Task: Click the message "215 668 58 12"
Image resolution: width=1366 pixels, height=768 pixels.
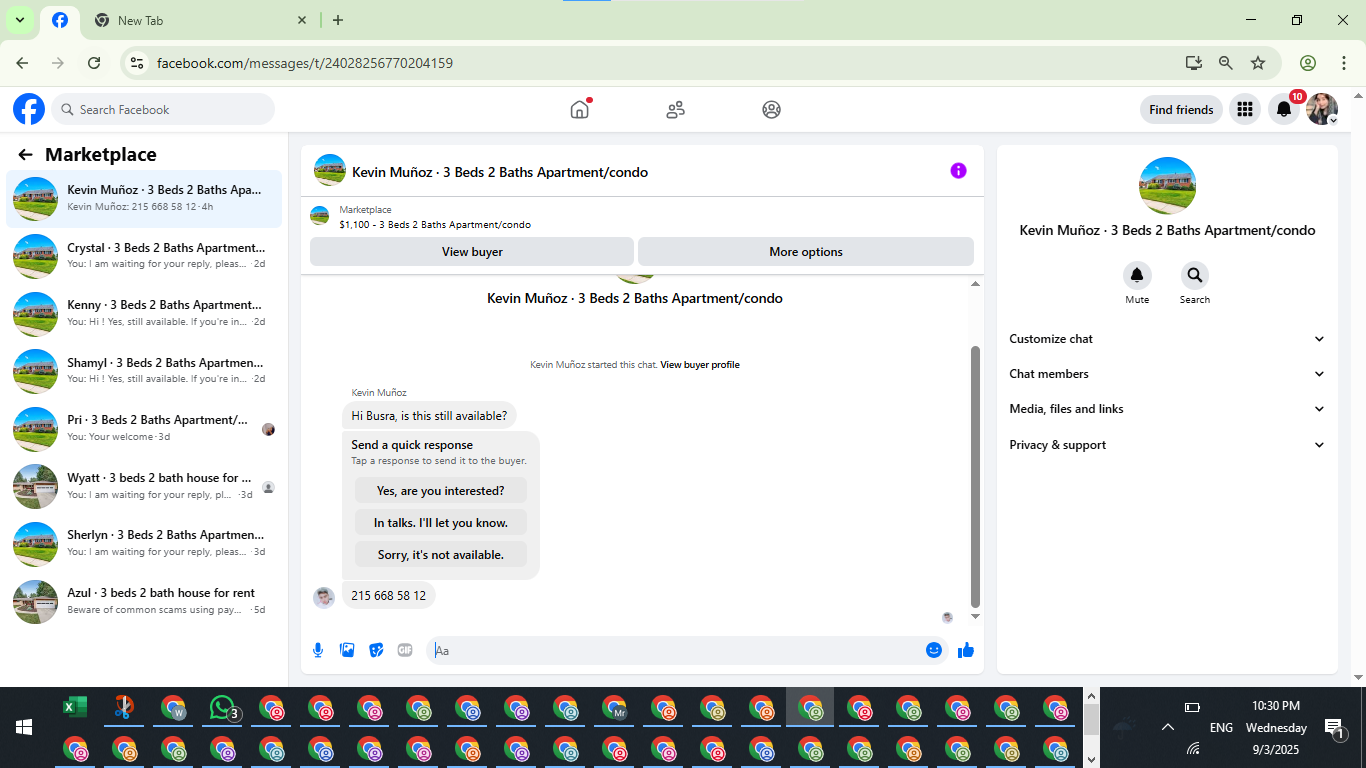Action: tap(389, 596)
